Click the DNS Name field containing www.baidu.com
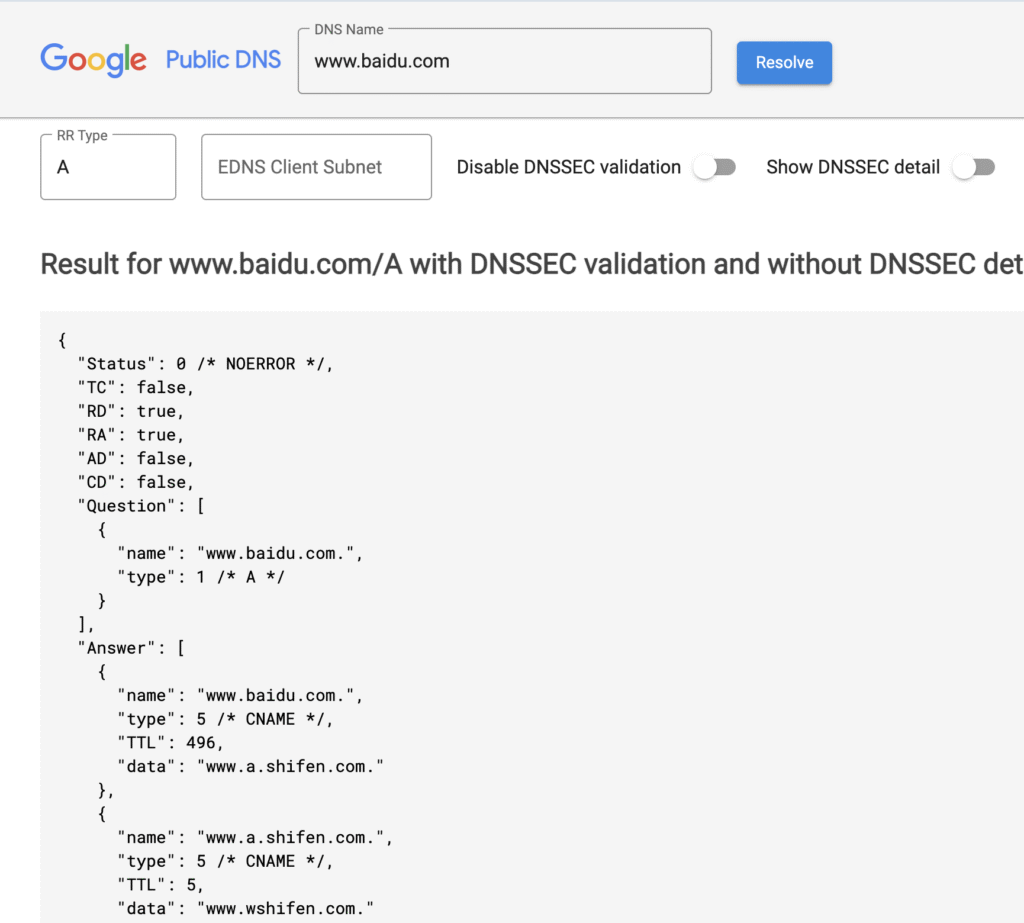The height and width of the screenshot is (923, 1024). coord(504,61)
